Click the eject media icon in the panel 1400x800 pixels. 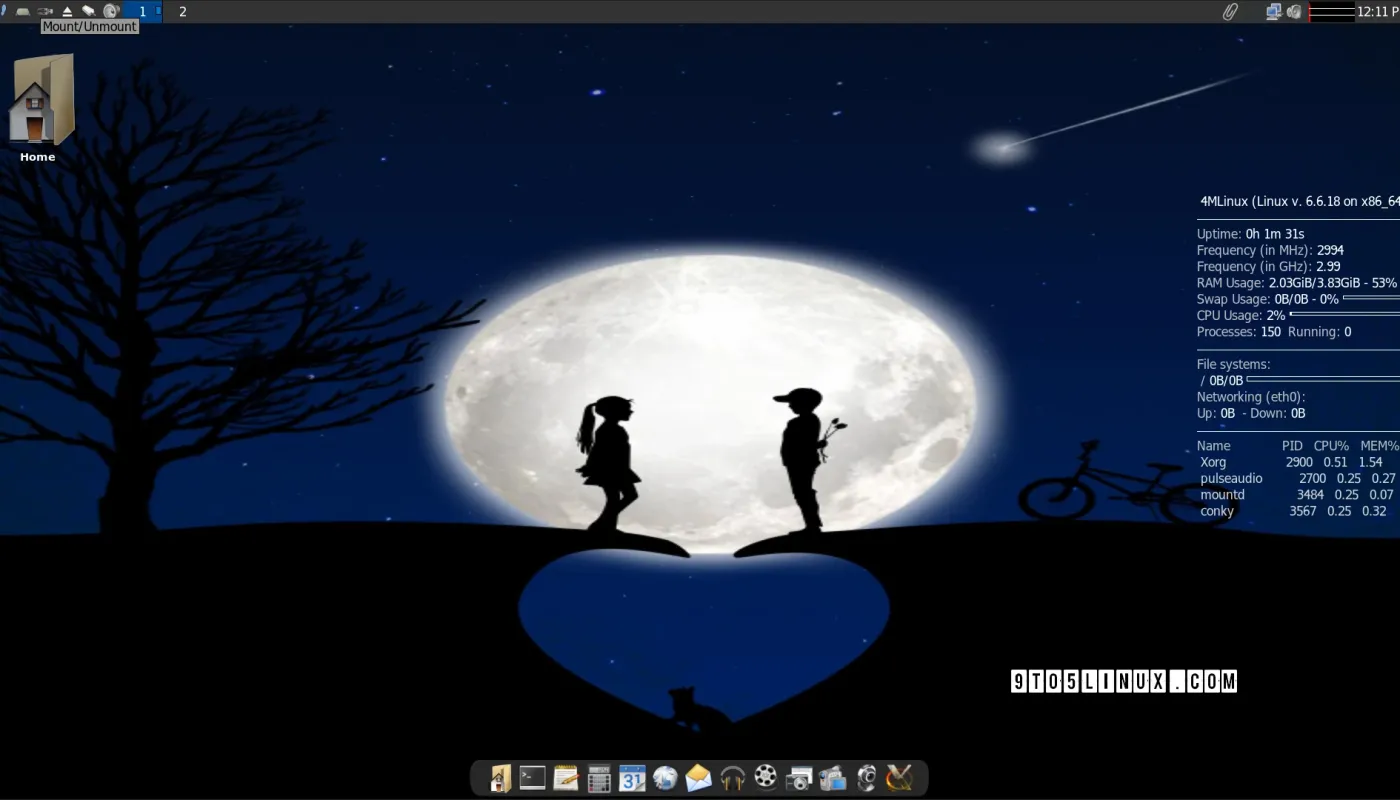pyautogui.click(x=67, y=11)
